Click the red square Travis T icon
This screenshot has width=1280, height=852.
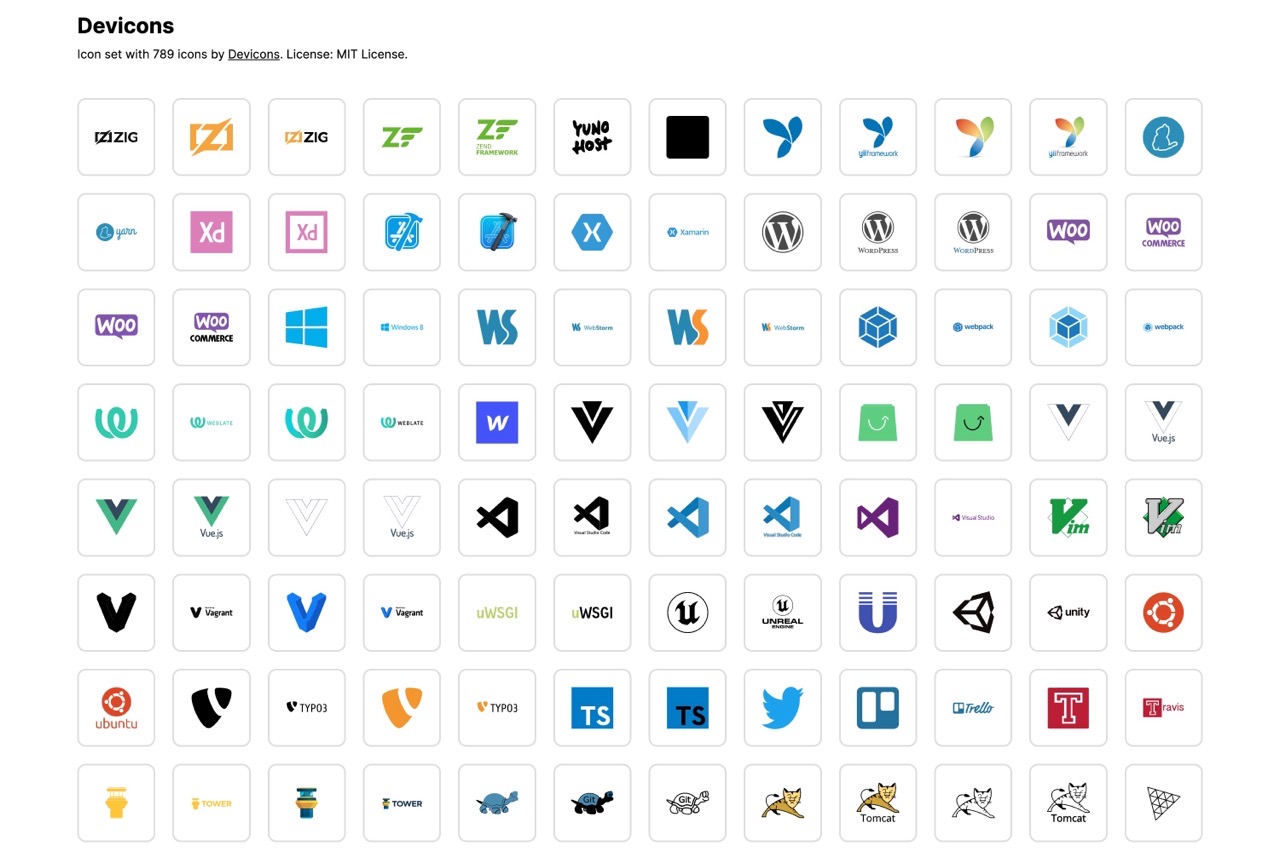(1069, 708)
